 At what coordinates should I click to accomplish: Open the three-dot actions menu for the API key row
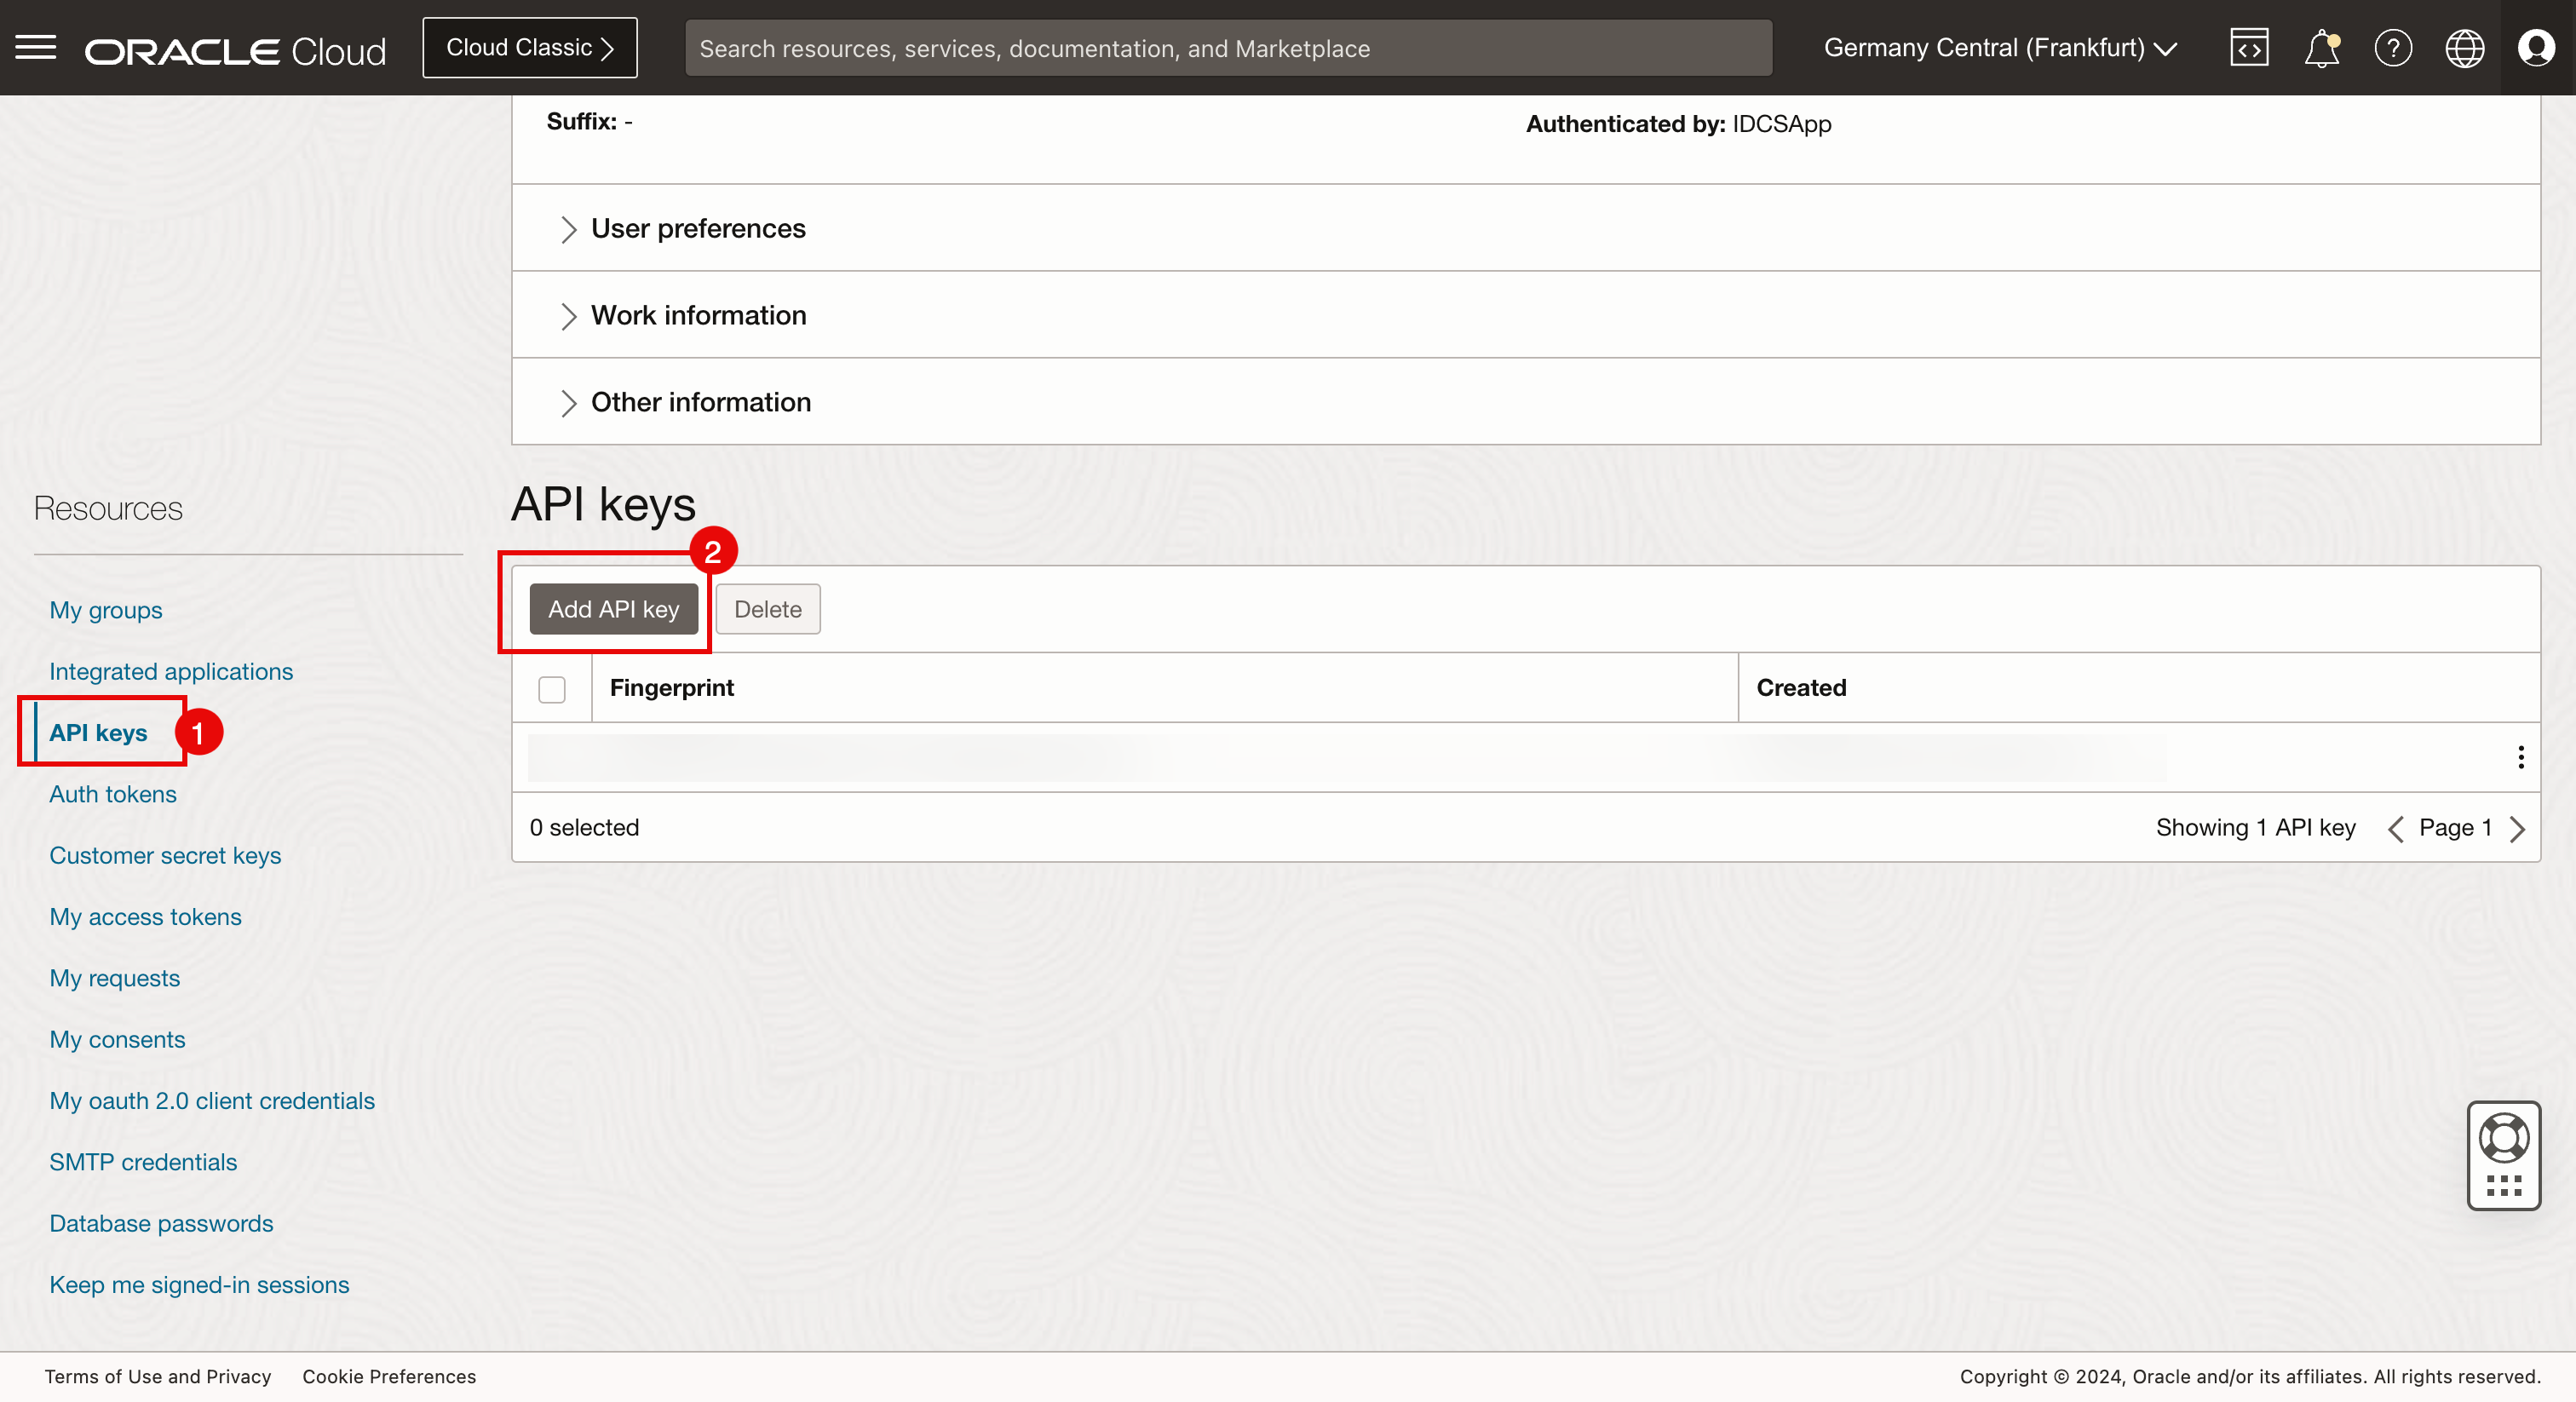(2520, 757)
